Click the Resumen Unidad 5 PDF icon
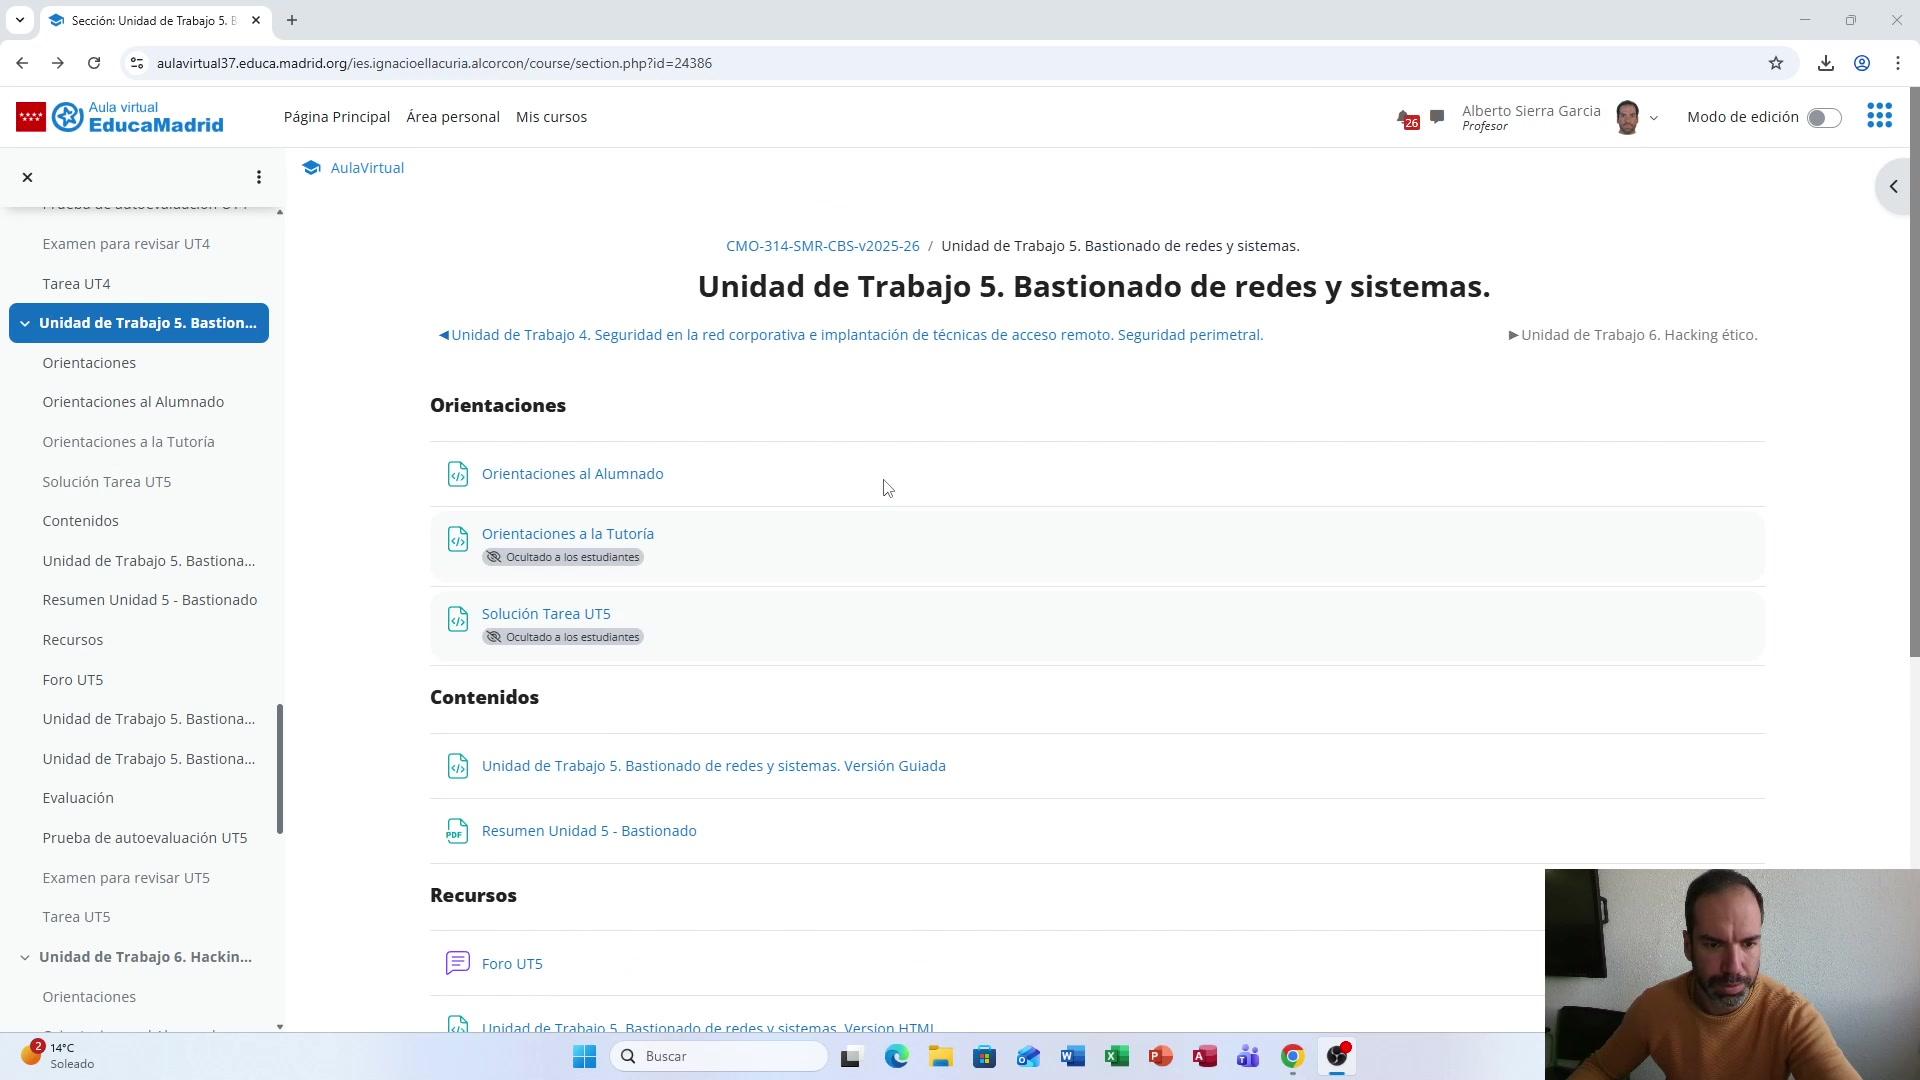The image size is (1920, 1080). click(x=457, y=831)
